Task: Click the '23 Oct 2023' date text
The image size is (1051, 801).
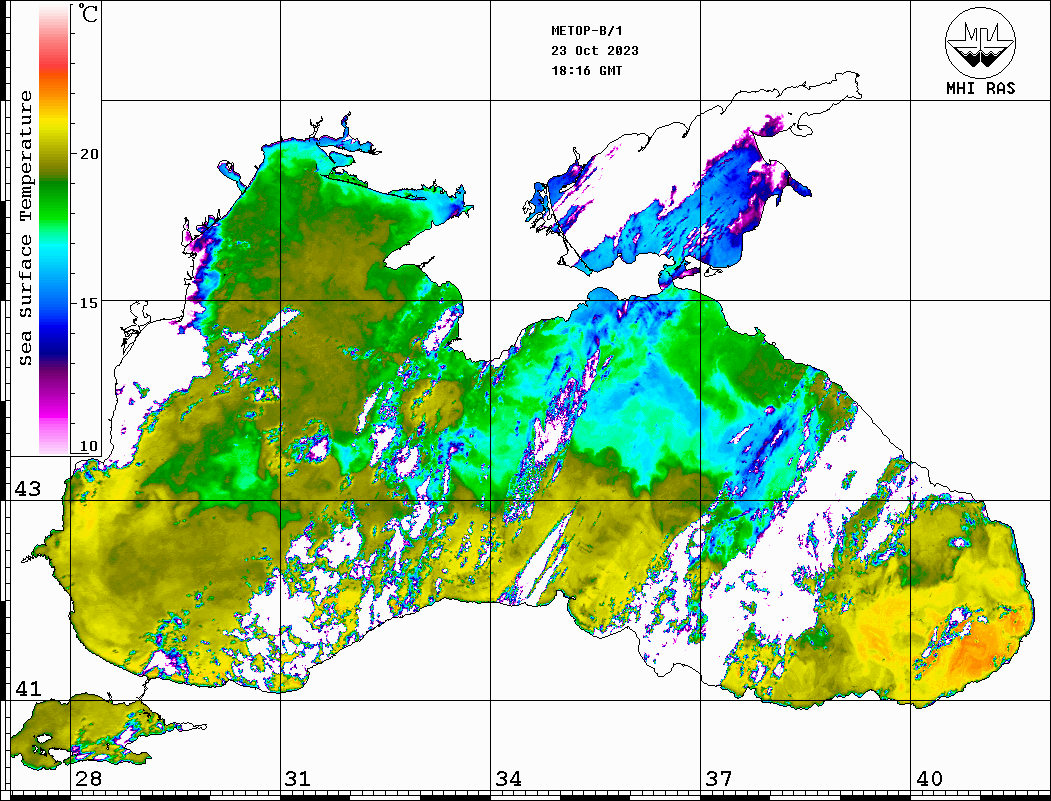Action: point(595,51)
